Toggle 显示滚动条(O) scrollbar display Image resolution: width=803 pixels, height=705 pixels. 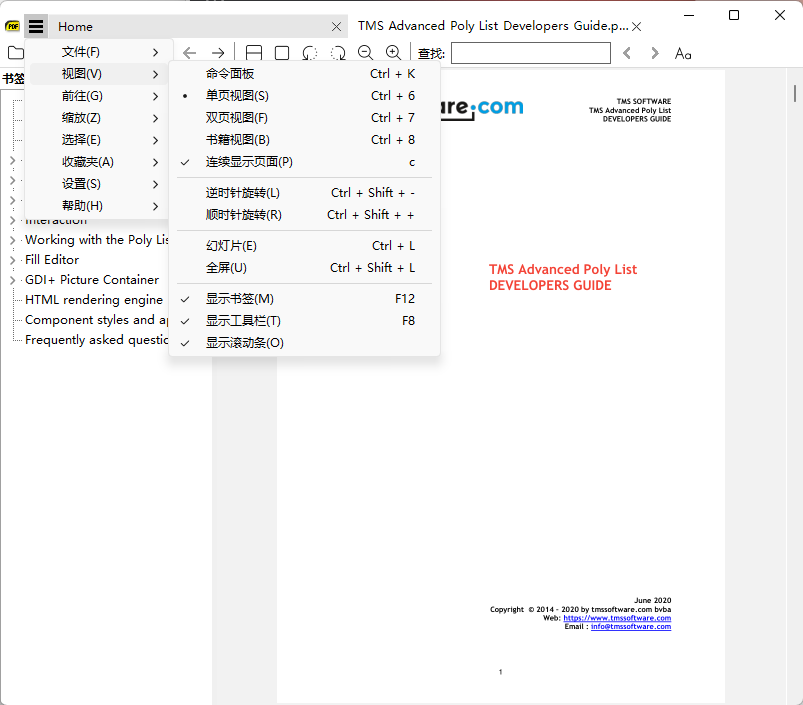pos(304,343)
